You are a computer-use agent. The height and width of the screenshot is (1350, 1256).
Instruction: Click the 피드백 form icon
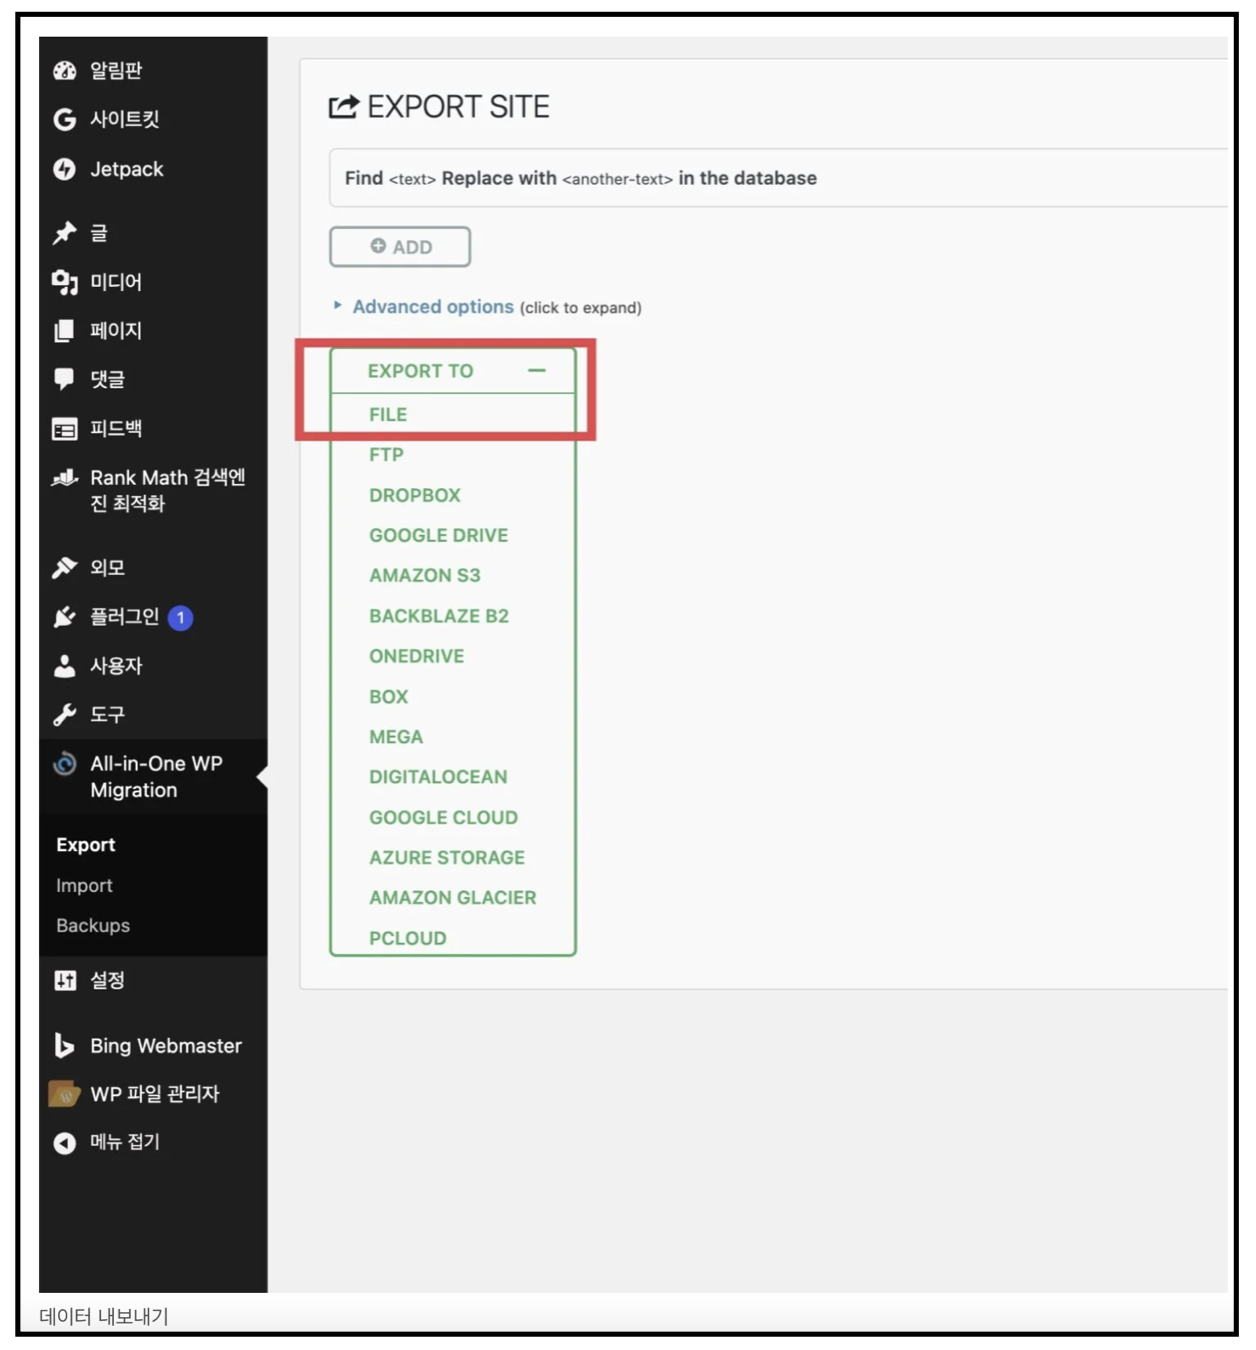point(65,429)
